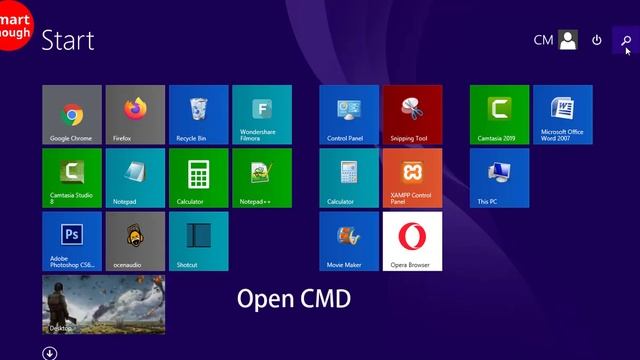640x360 pixels.
Task: Open the Desktop tile
Action: [x=104, y=304]
